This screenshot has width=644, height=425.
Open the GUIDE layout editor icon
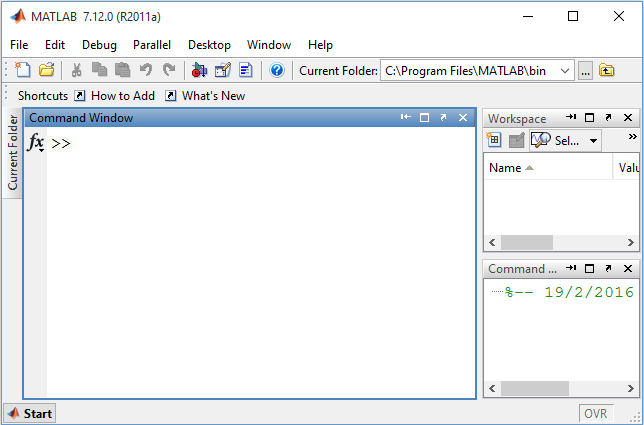coord(223,70)
